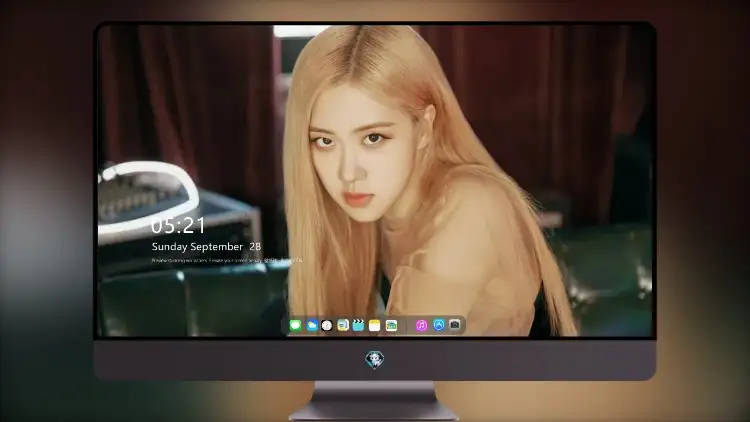750x422 pixels.
Task: Click the 05:21 clock display
Action: click(x=178, y=226)
